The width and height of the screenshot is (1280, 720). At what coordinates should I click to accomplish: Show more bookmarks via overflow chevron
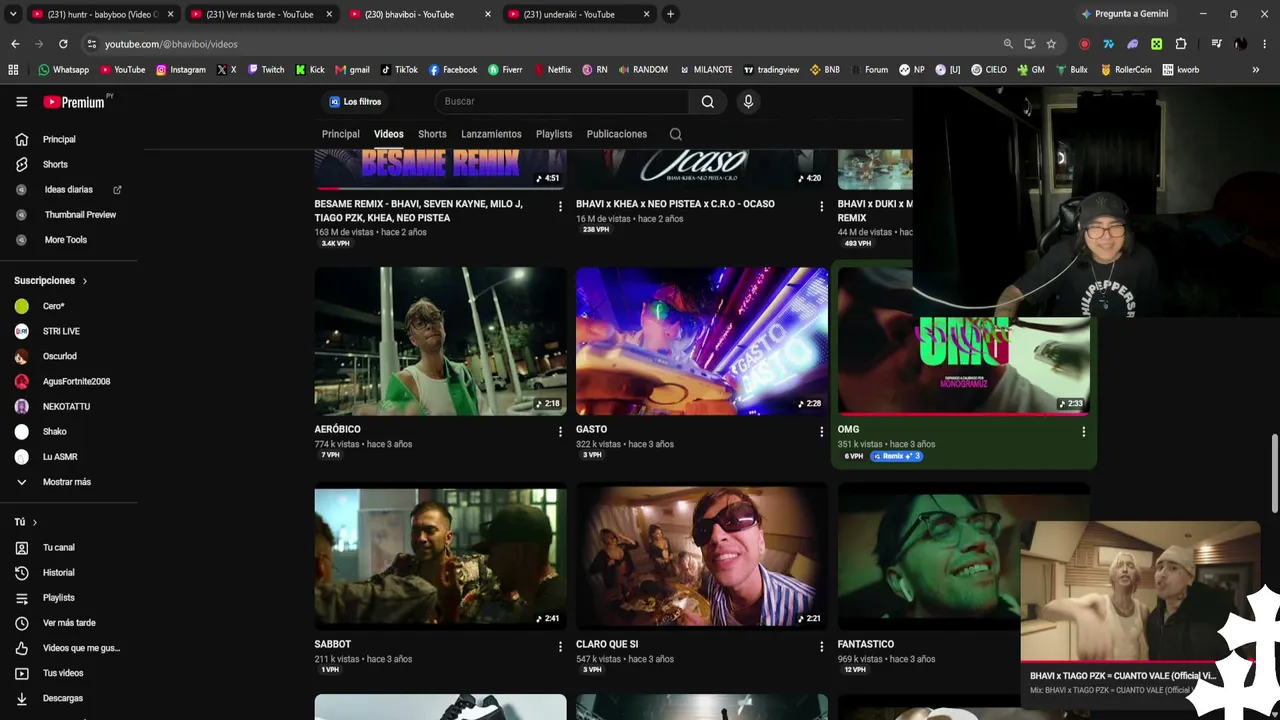click(x=1256, y=70)
